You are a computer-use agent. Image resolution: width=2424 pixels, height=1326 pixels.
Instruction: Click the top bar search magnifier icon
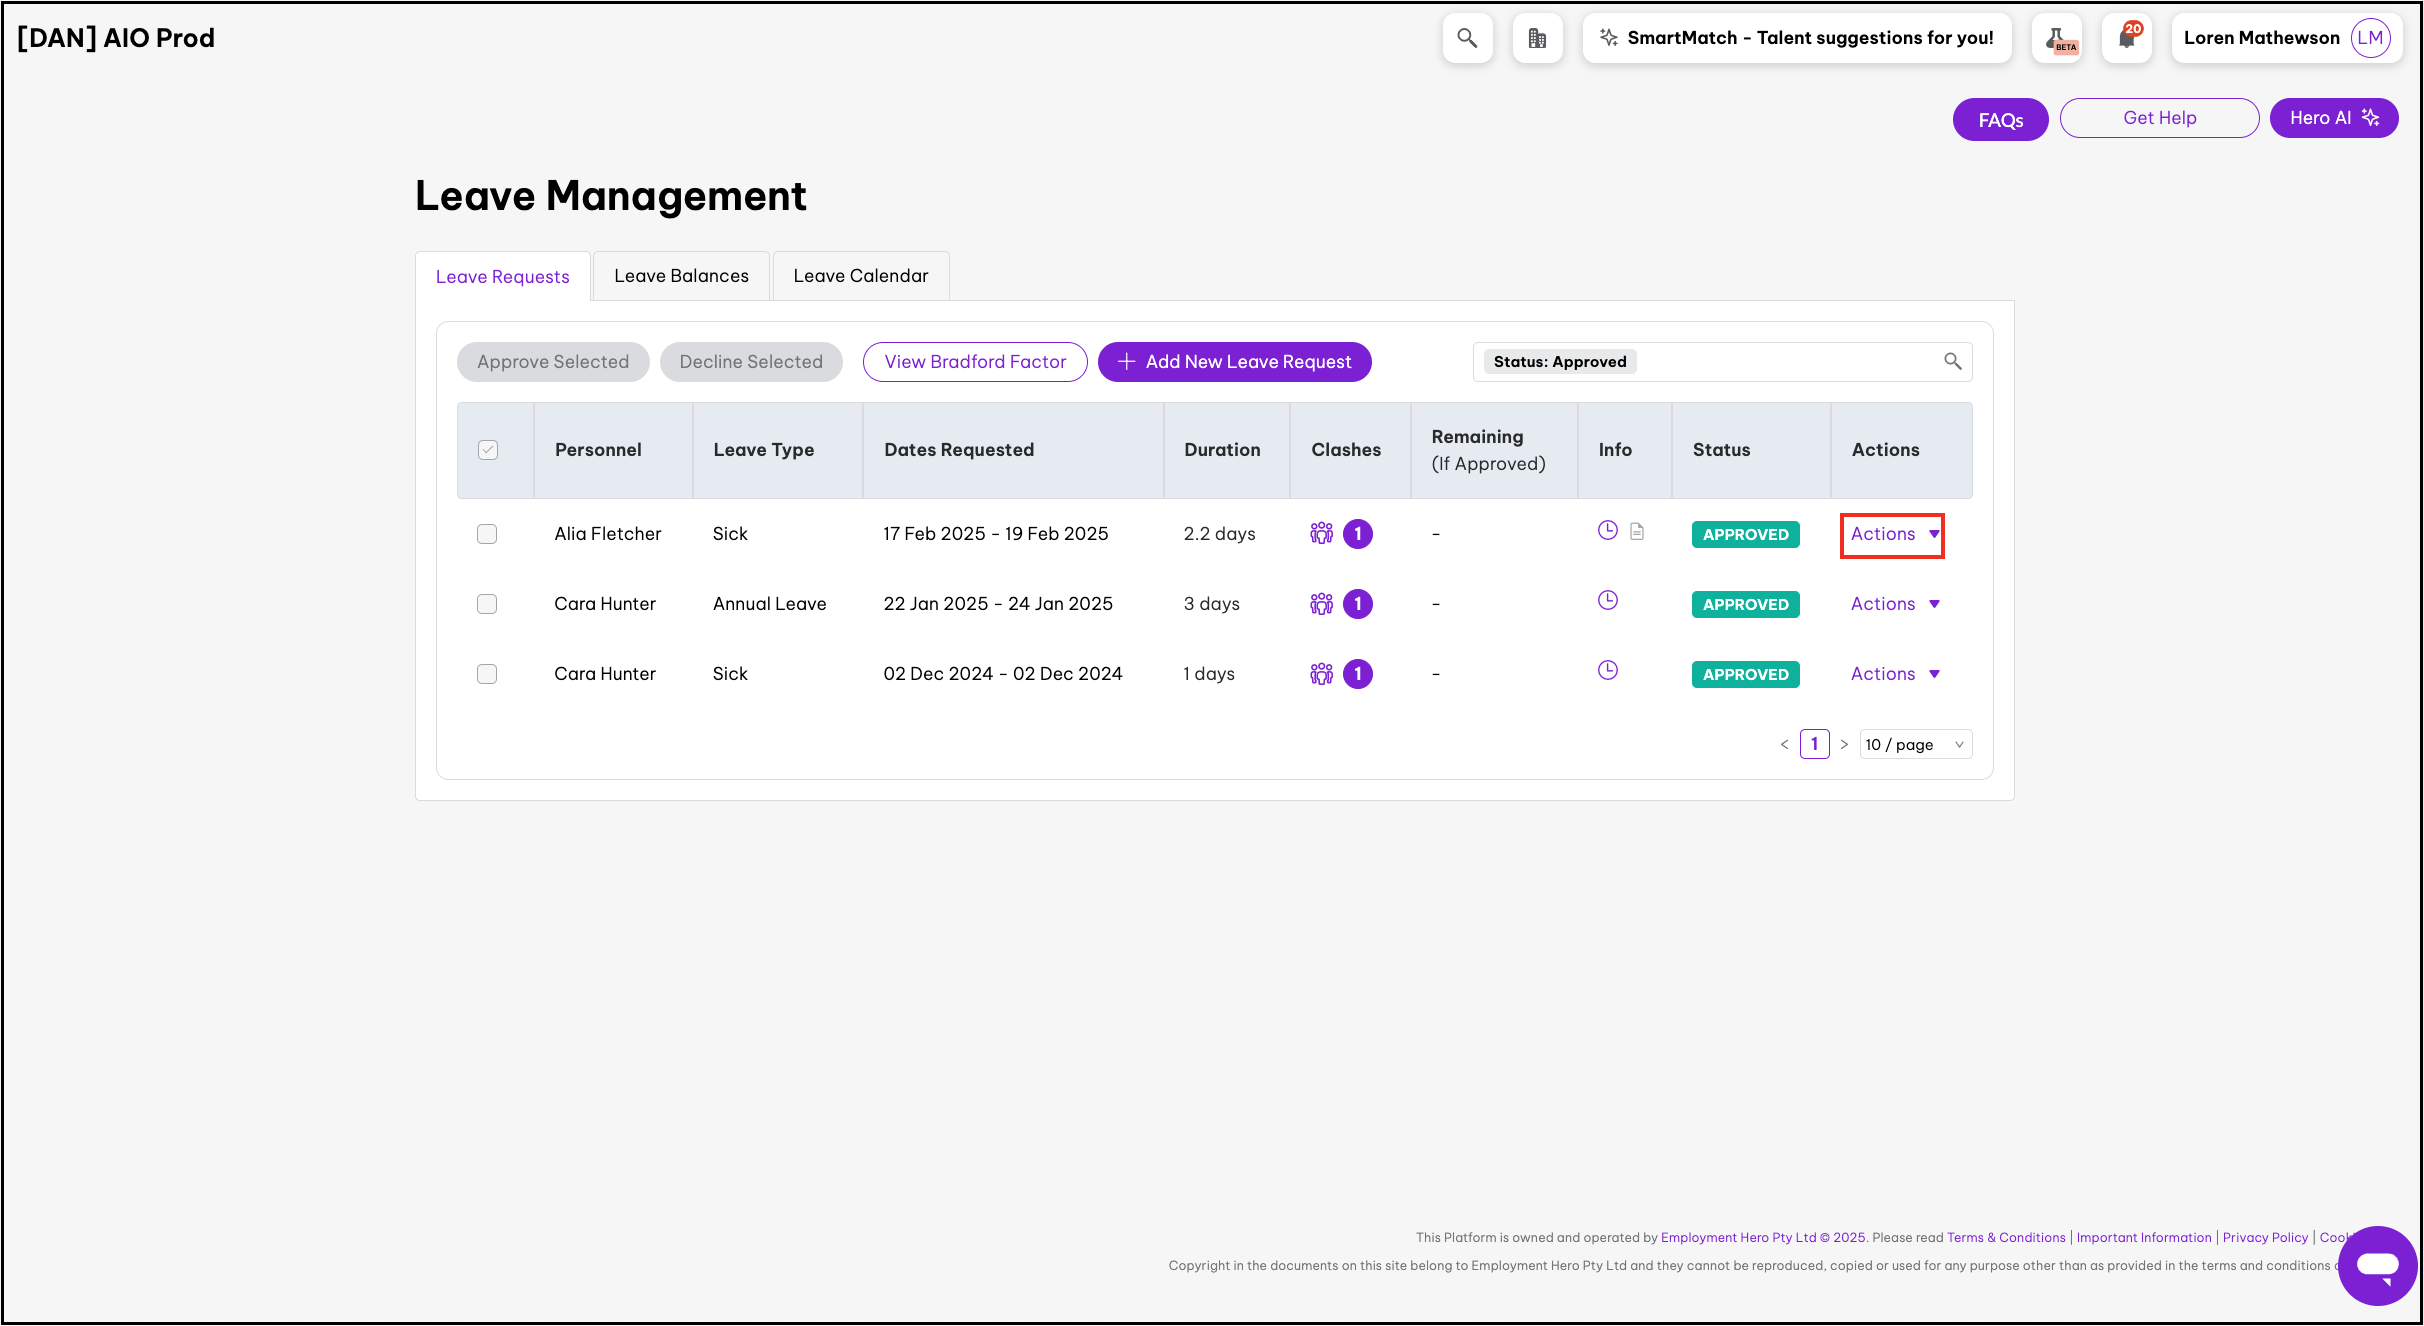point(1467,38)
